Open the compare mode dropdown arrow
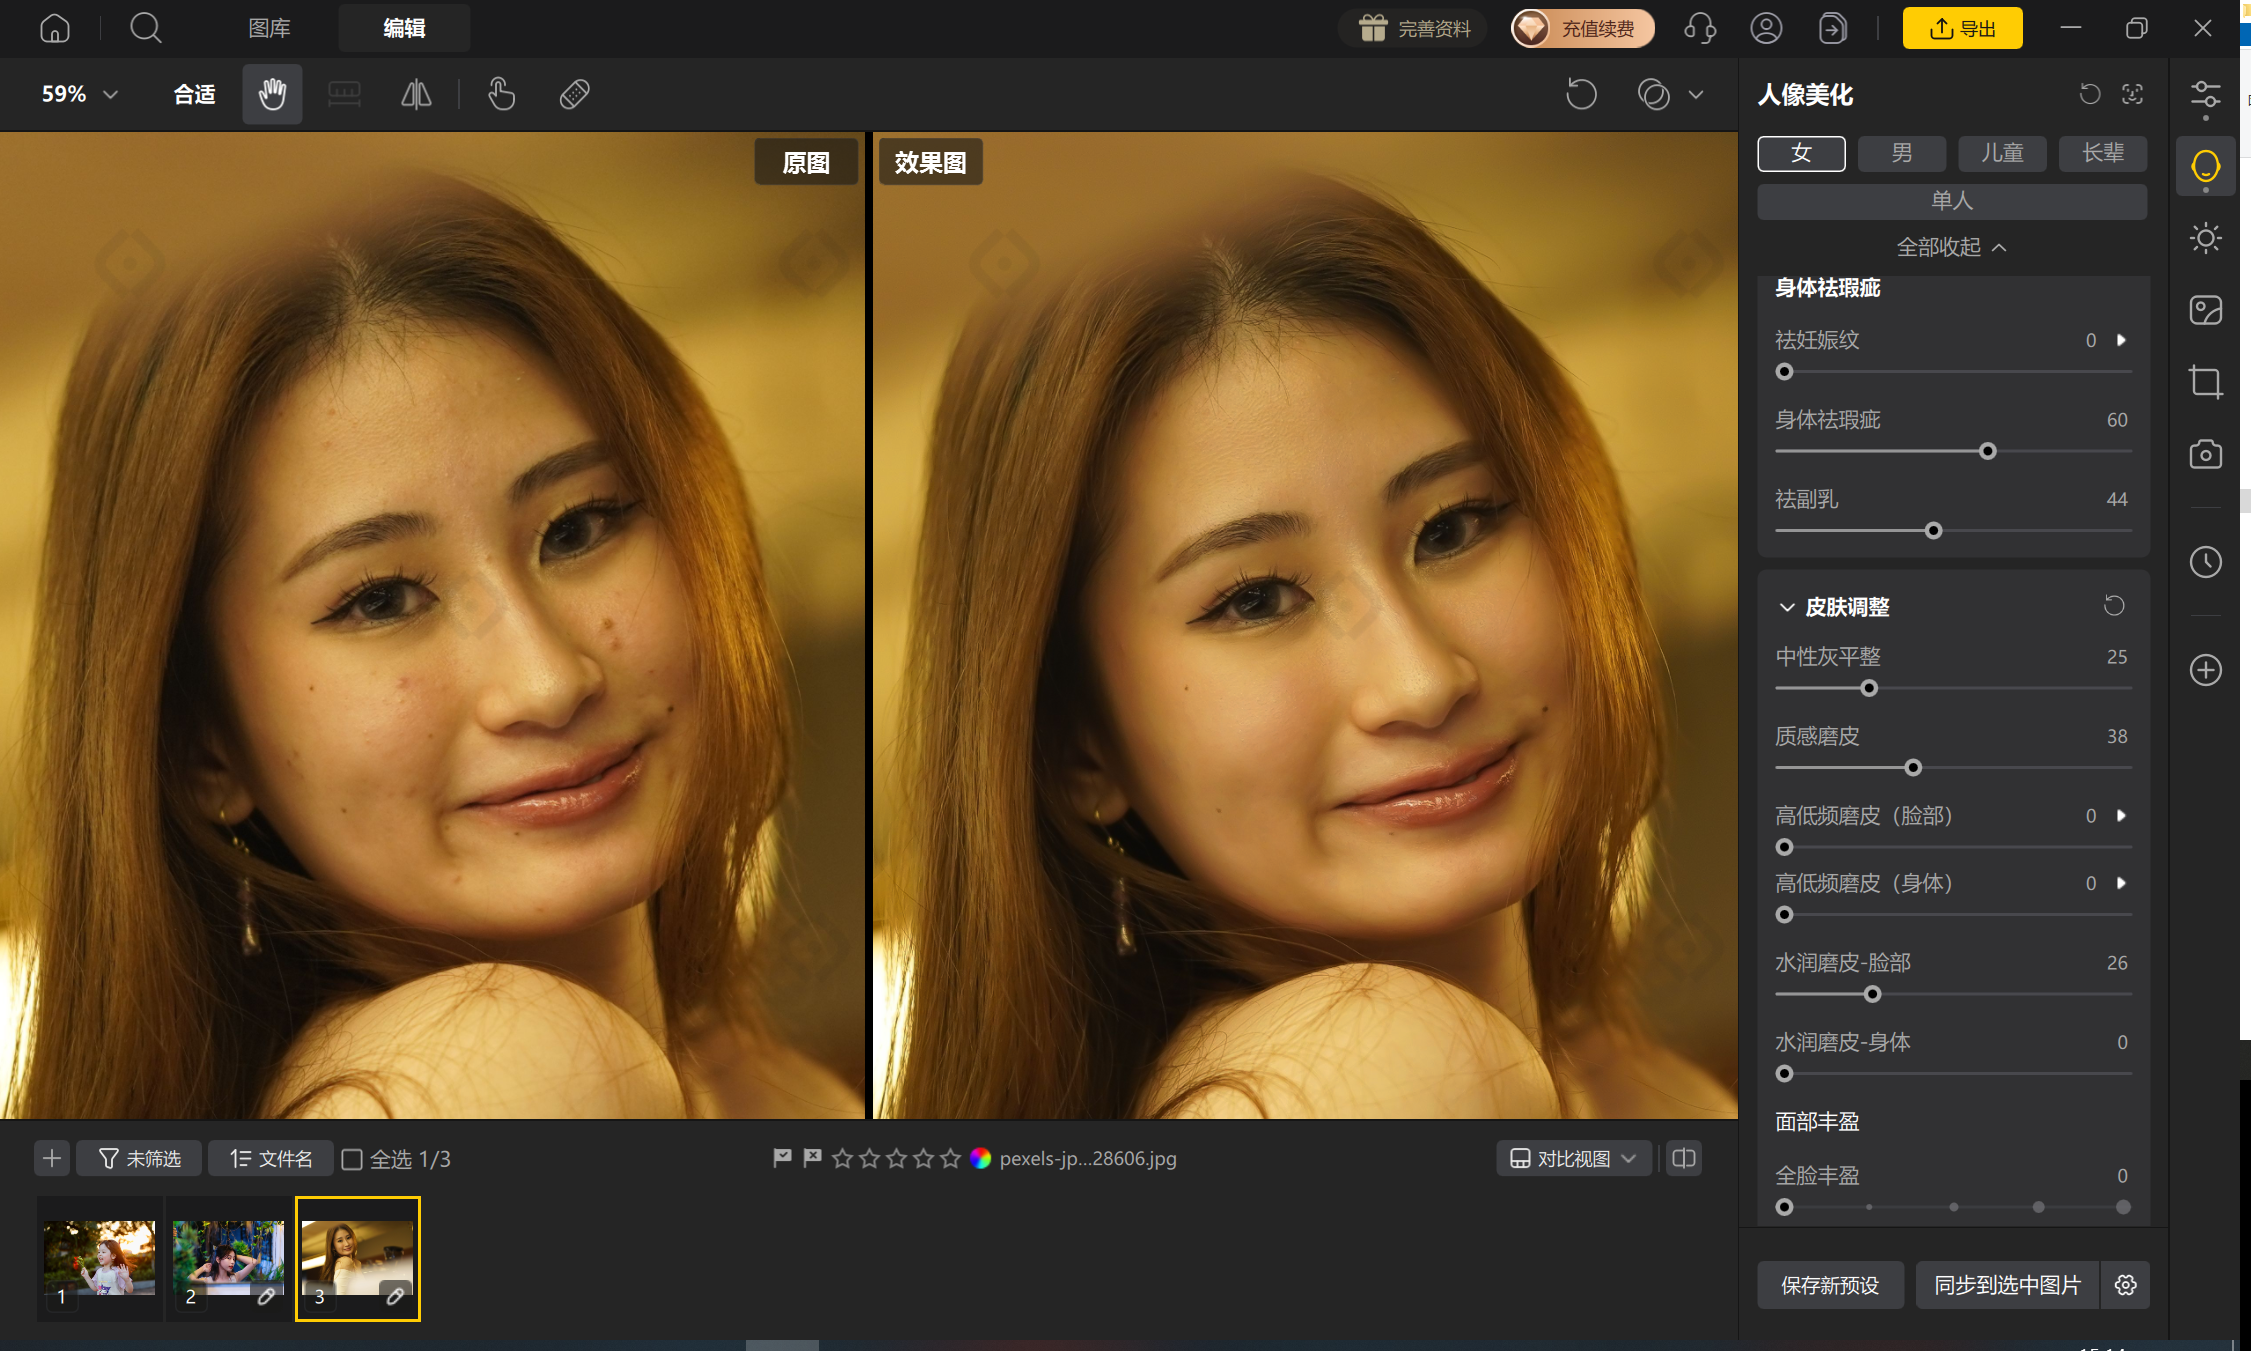This screenshot has width=2251, height=1351. tap(1696, 95)
